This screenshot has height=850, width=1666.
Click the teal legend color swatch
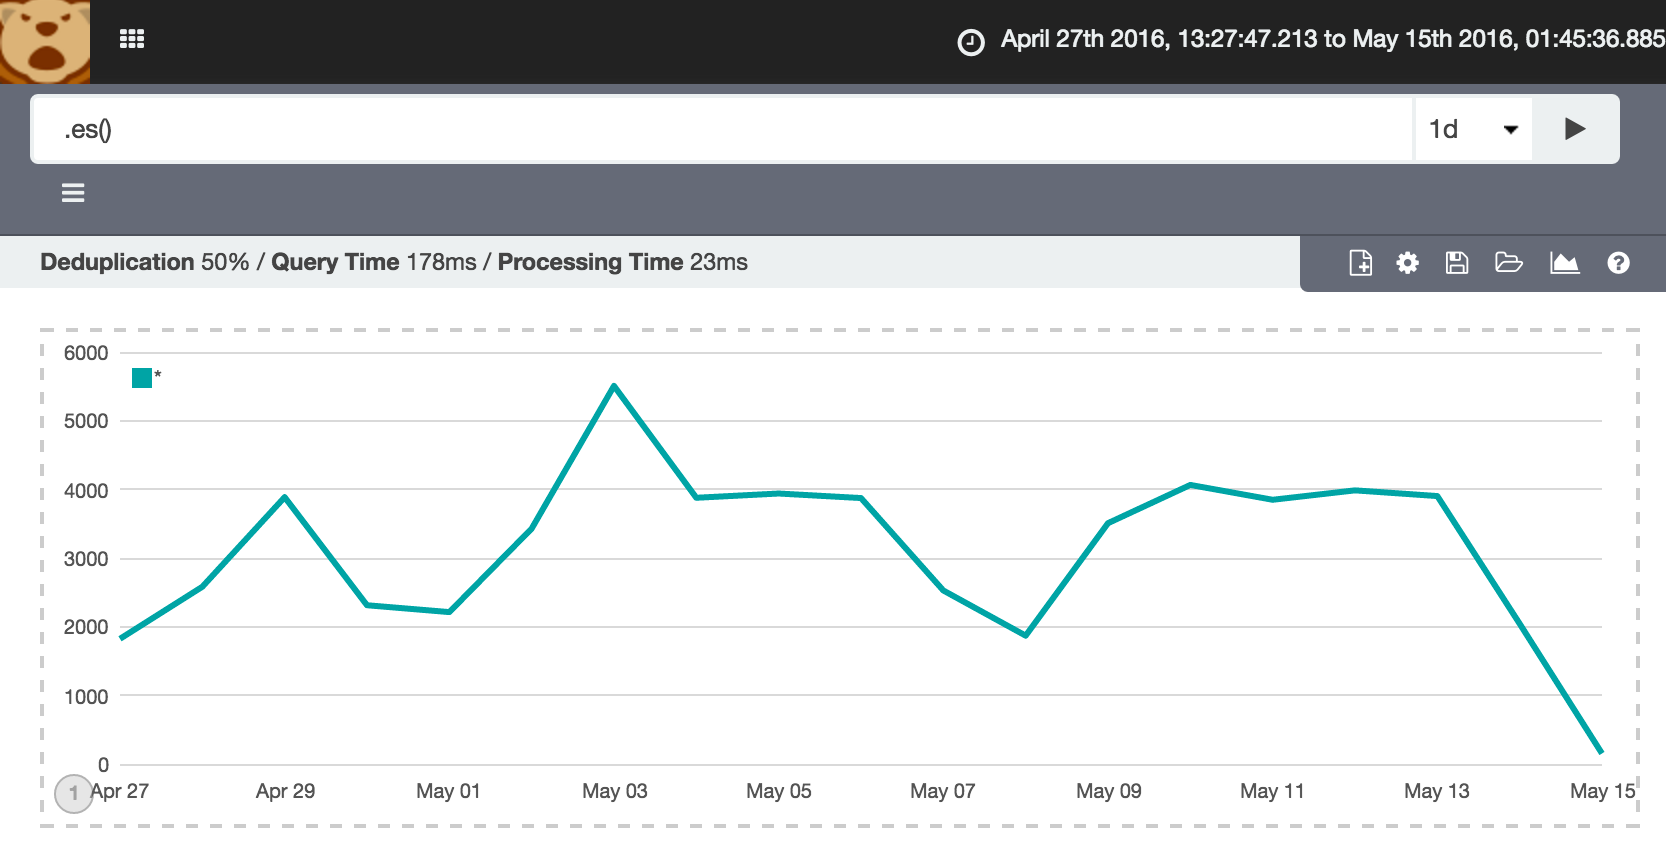point(142,377)
